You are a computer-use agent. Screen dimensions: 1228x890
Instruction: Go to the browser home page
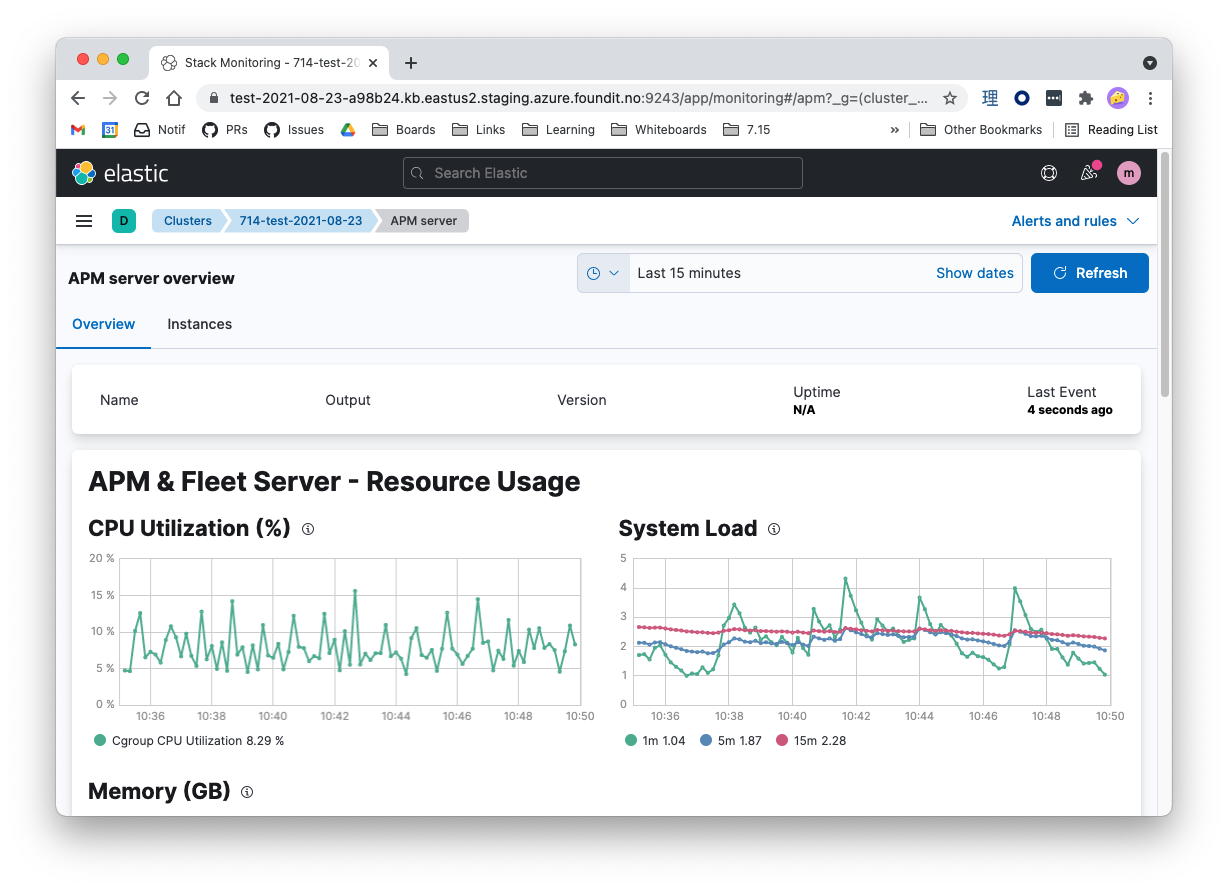174,98
